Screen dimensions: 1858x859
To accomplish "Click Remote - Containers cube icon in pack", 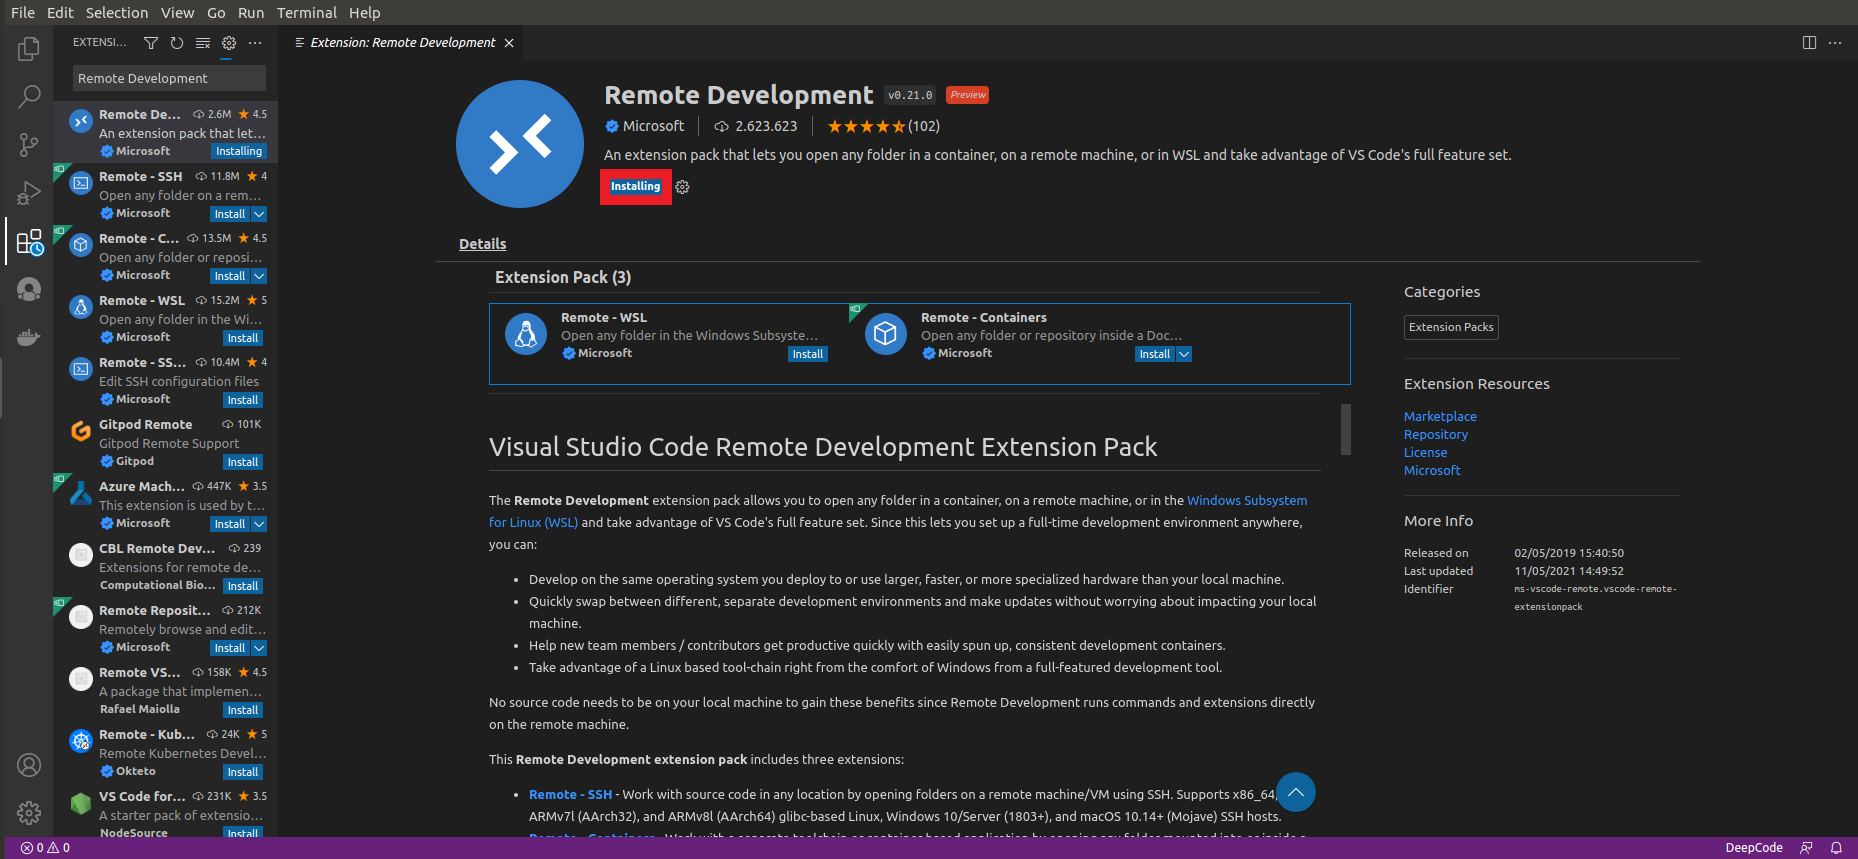I will tap(885, 334).
